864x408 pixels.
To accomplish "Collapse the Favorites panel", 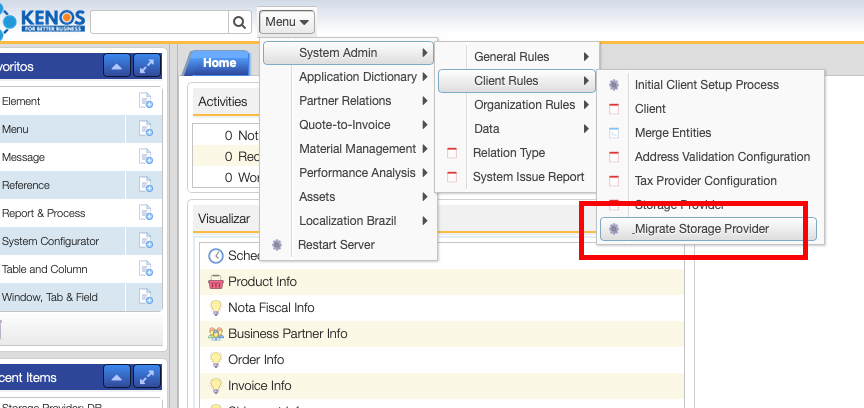I will (117, 66).
